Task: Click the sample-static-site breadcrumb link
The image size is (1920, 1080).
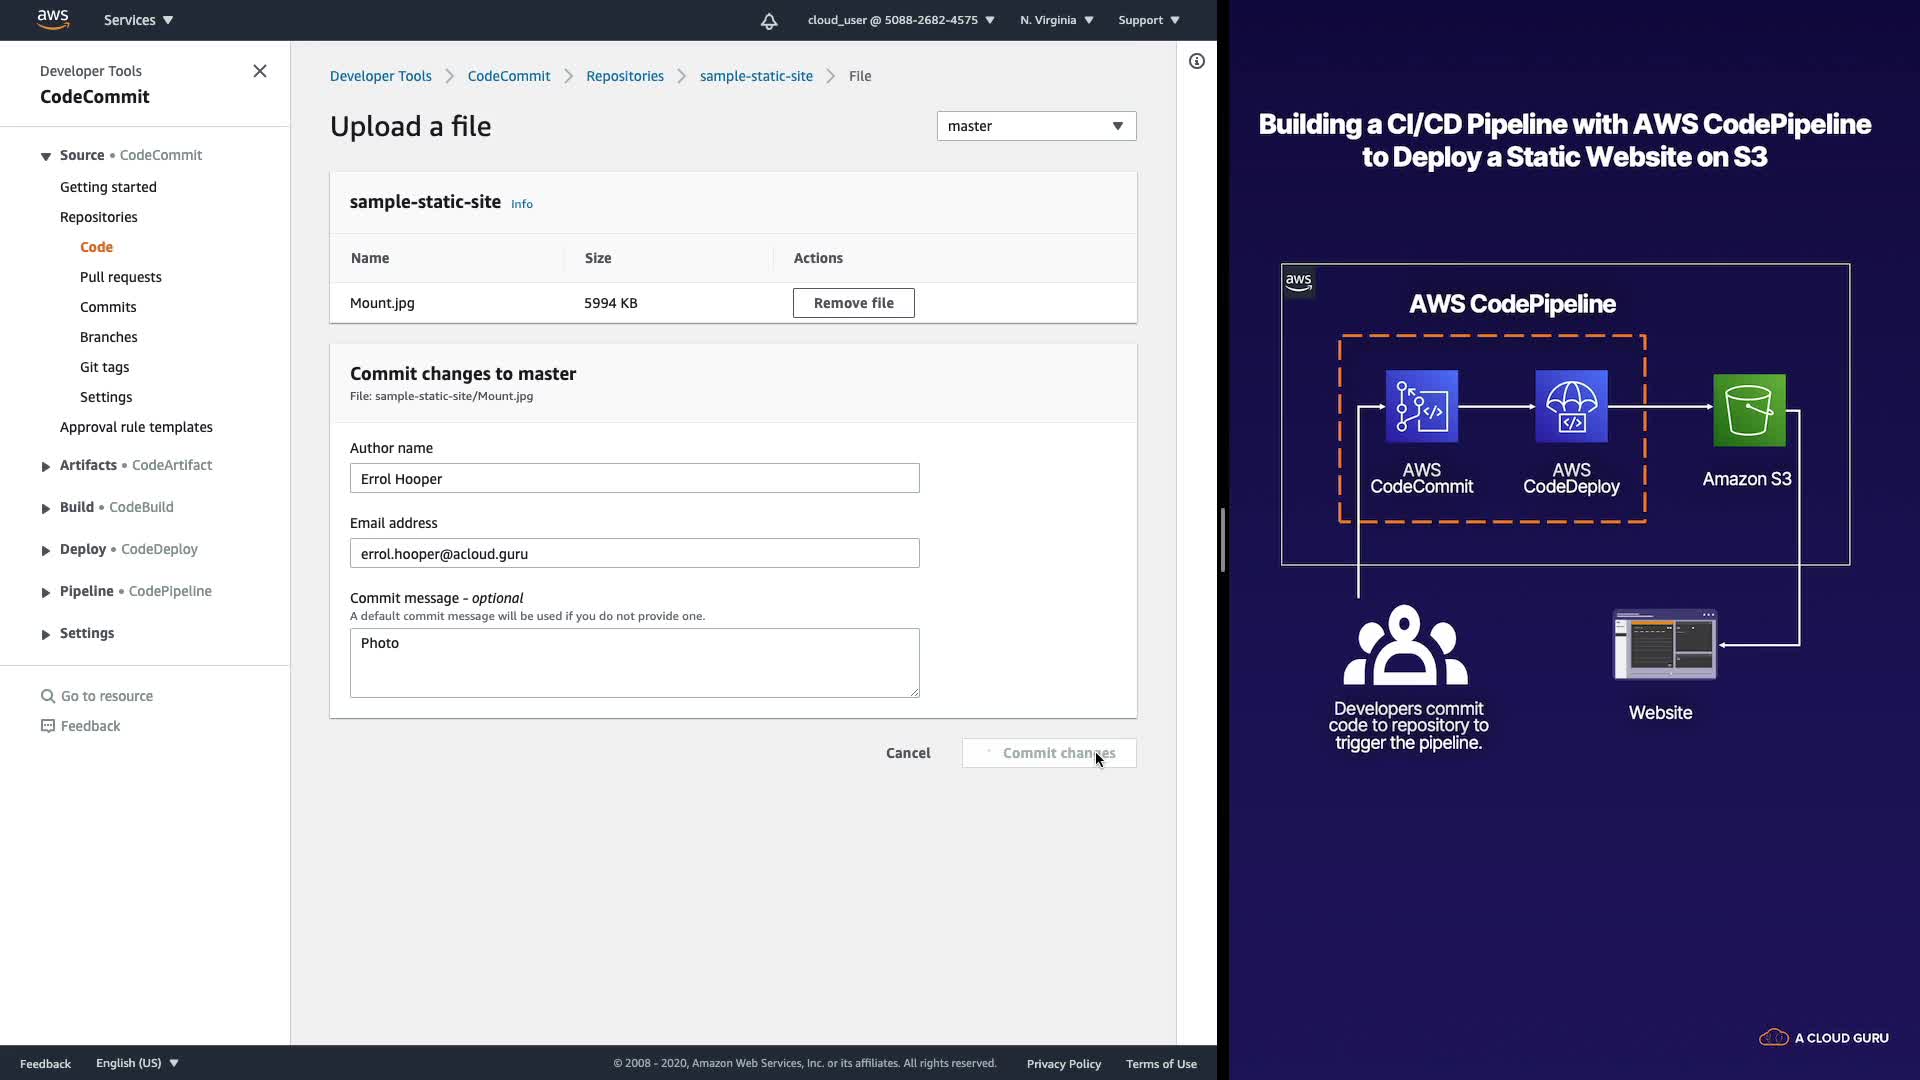Action: 756,76
